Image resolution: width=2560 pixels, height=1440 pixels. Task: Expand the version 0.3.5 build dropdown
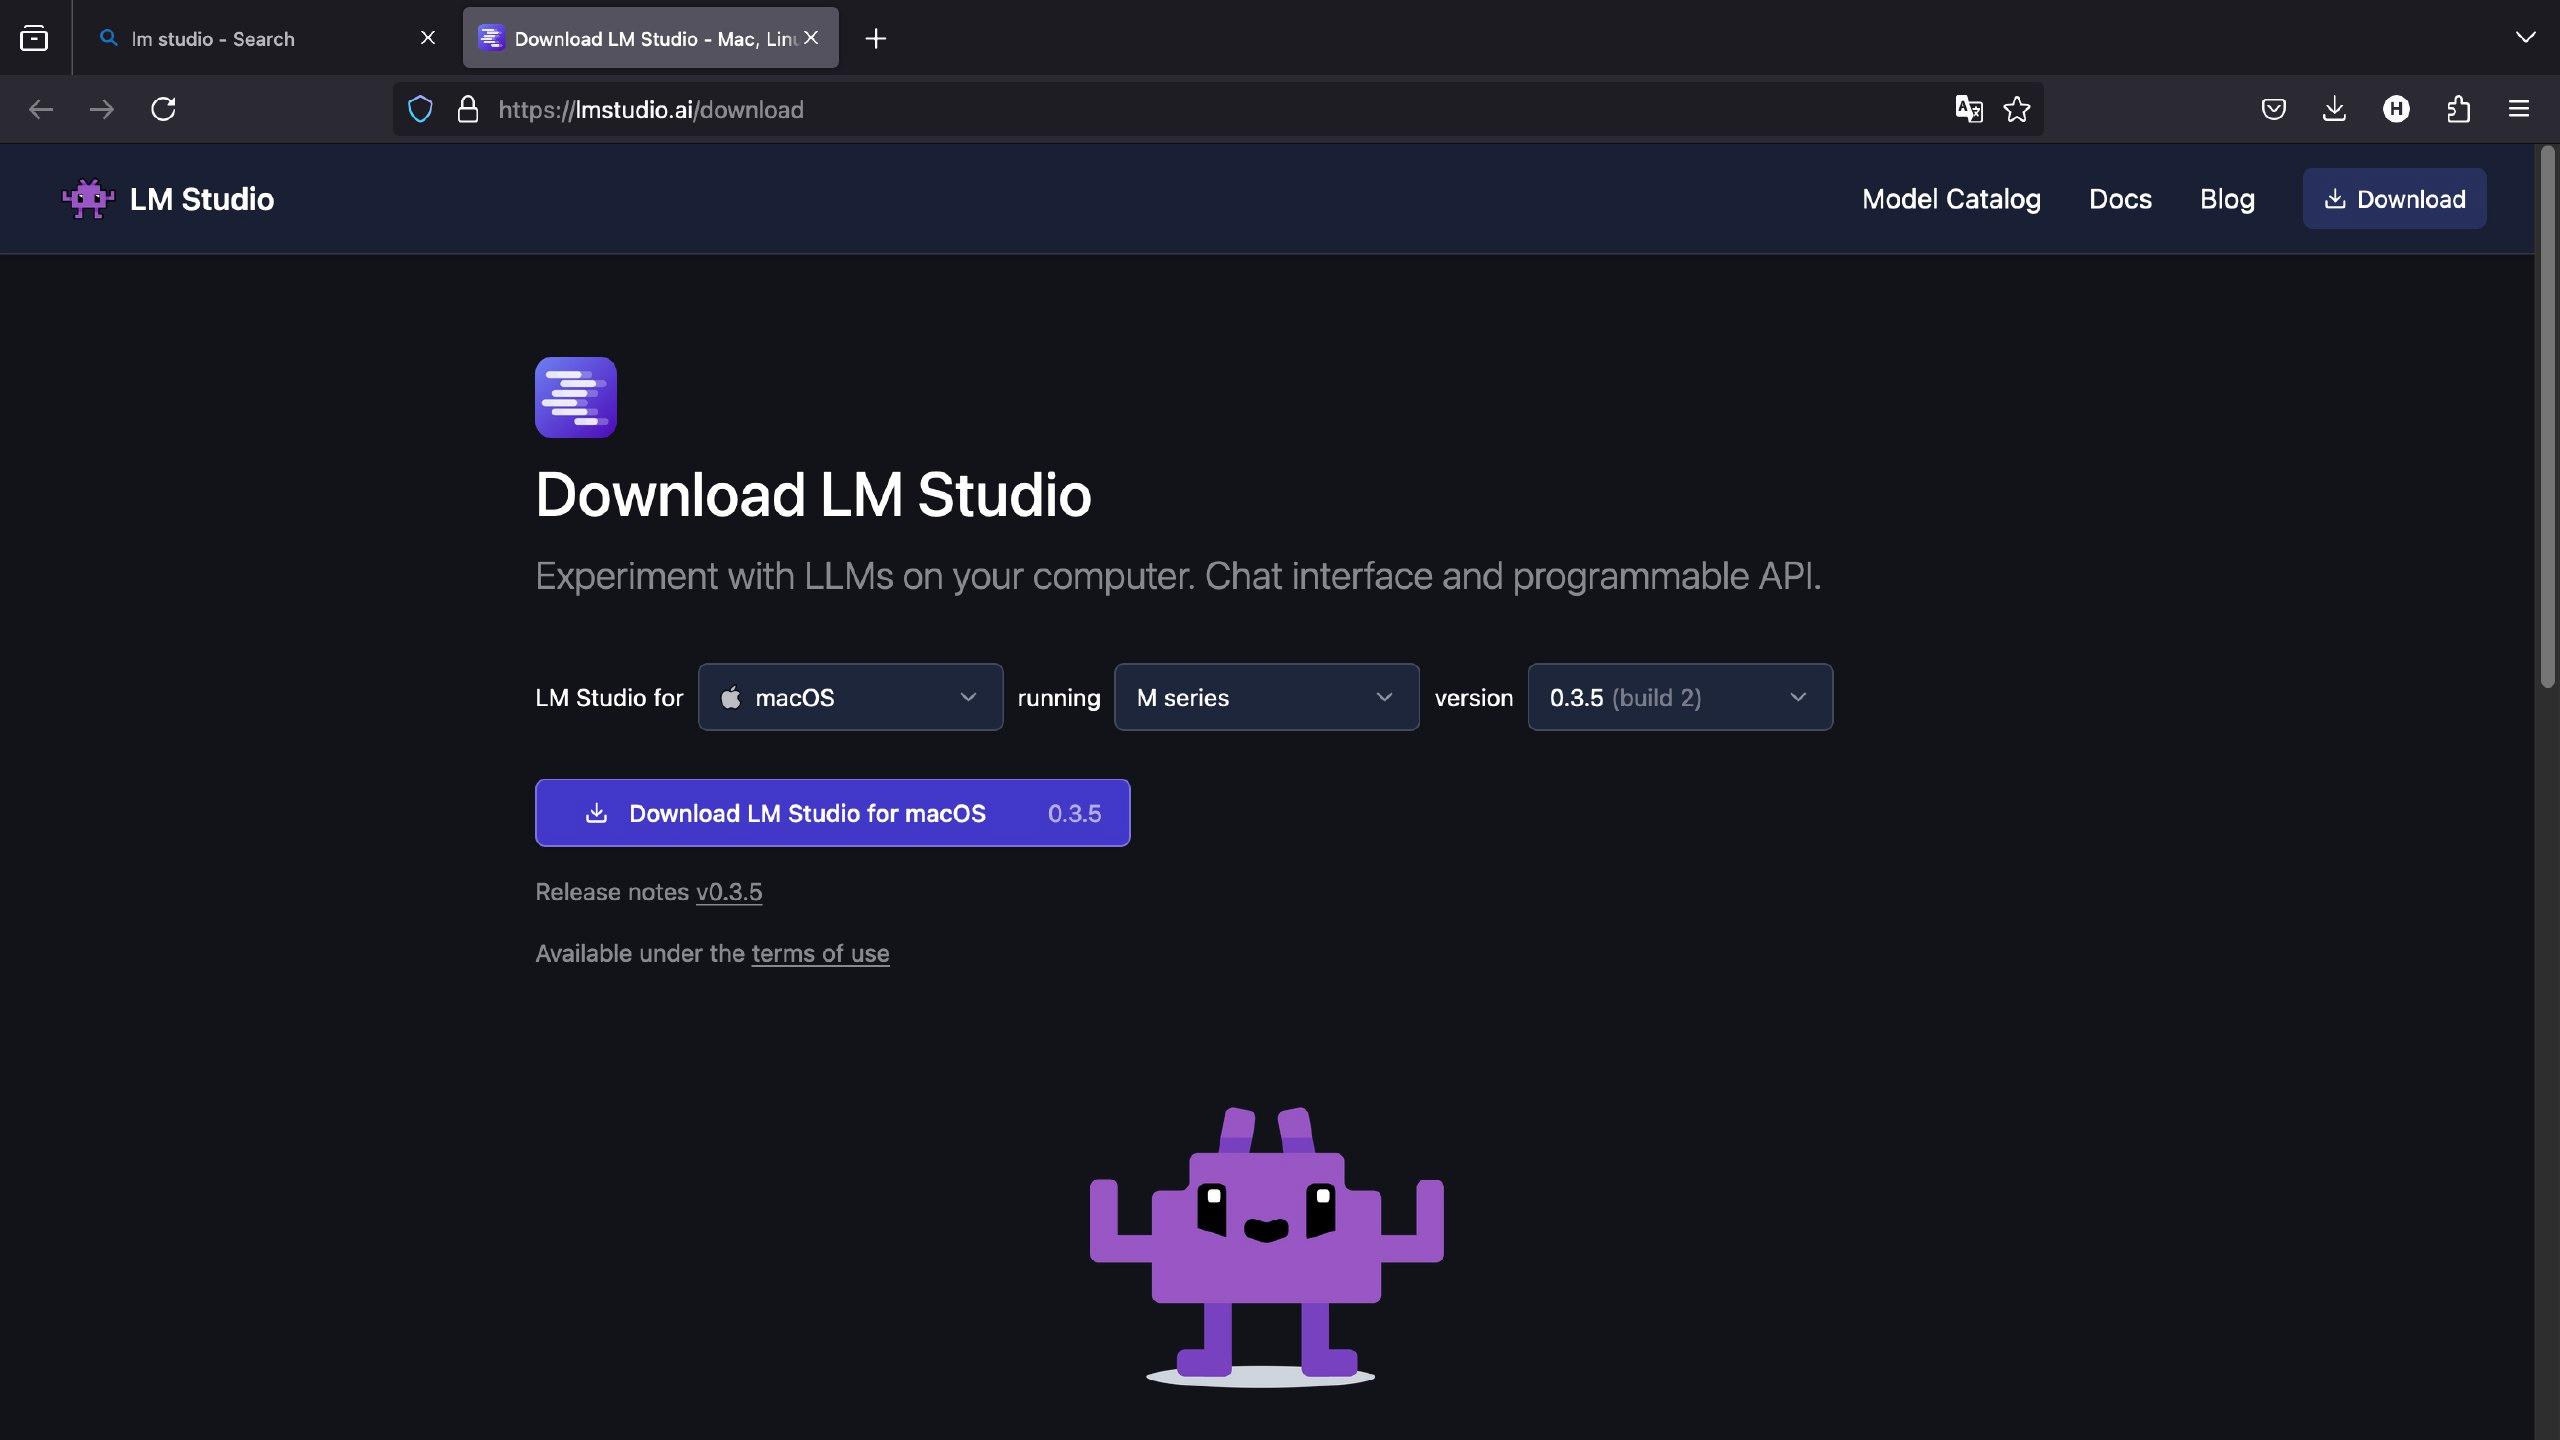pyautogui.click(x=1679, y=697)
